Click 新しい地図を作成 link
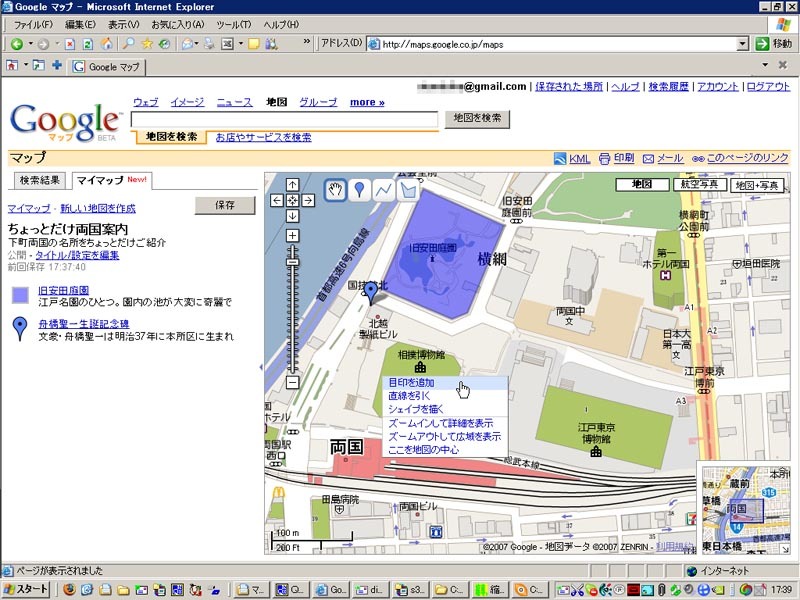 click(98, 208)
